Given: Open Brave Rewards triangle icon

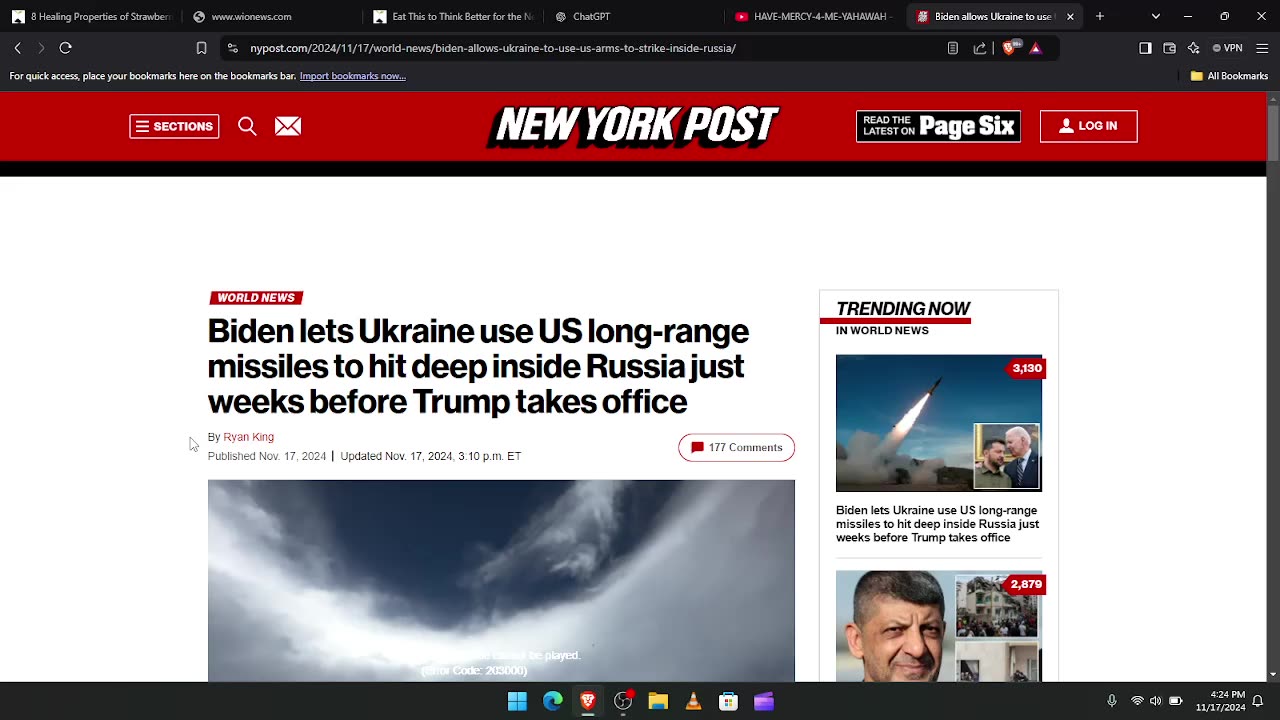Looking at the screenshot, I should click(x=1035, y=48).
